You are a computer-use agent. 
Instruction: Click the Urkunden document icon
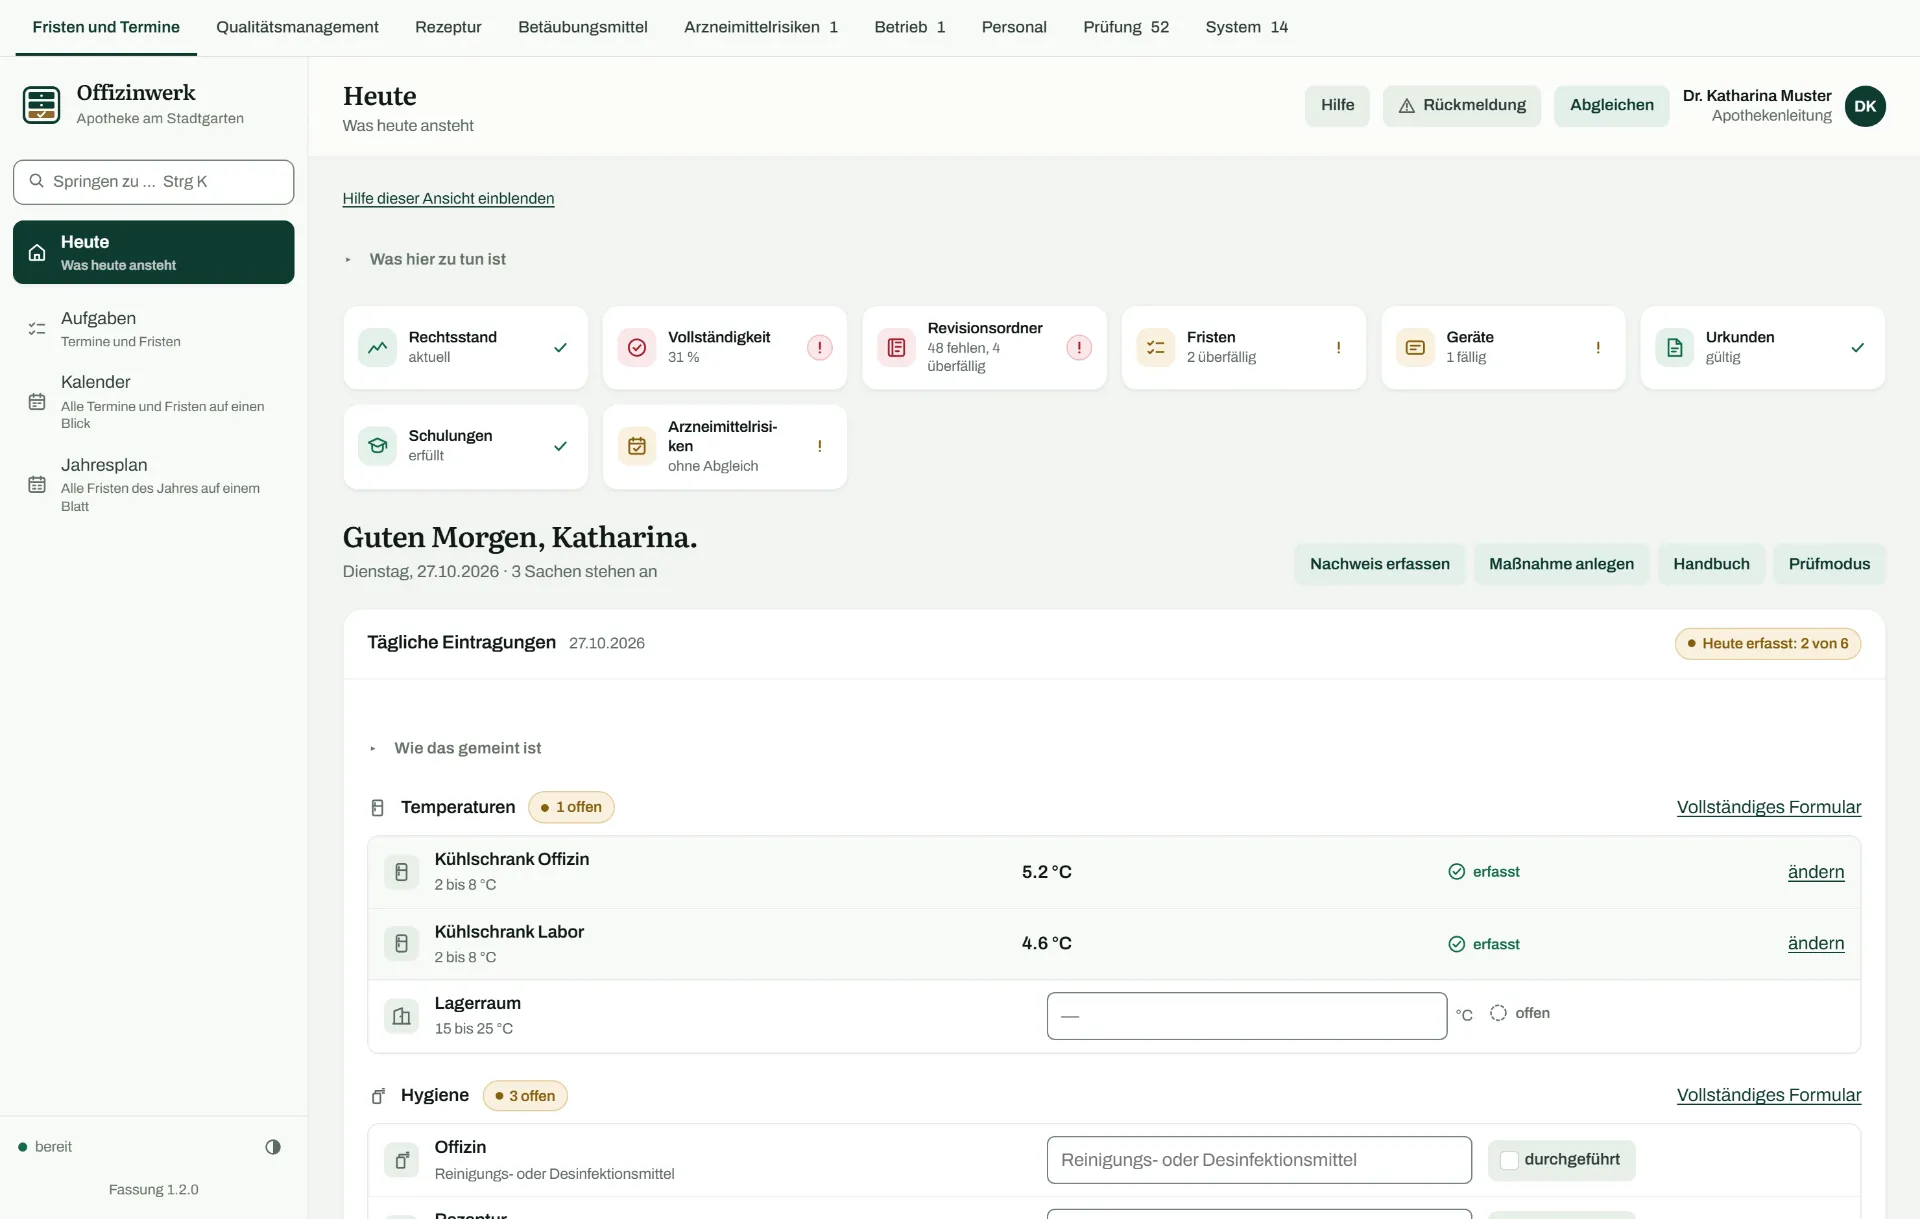click(1674, 347)
